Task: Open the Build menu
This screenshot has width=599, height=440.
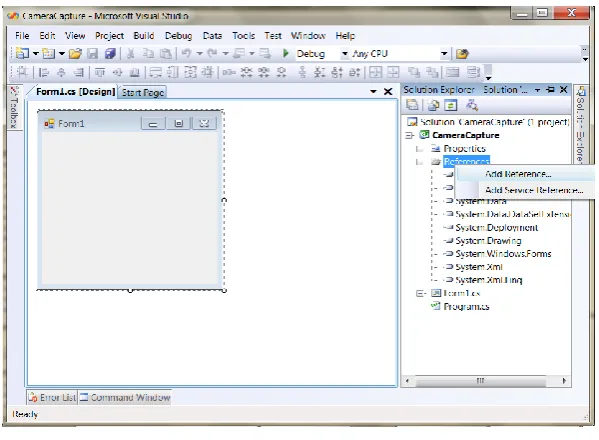Action: click(x=144, y=36)
